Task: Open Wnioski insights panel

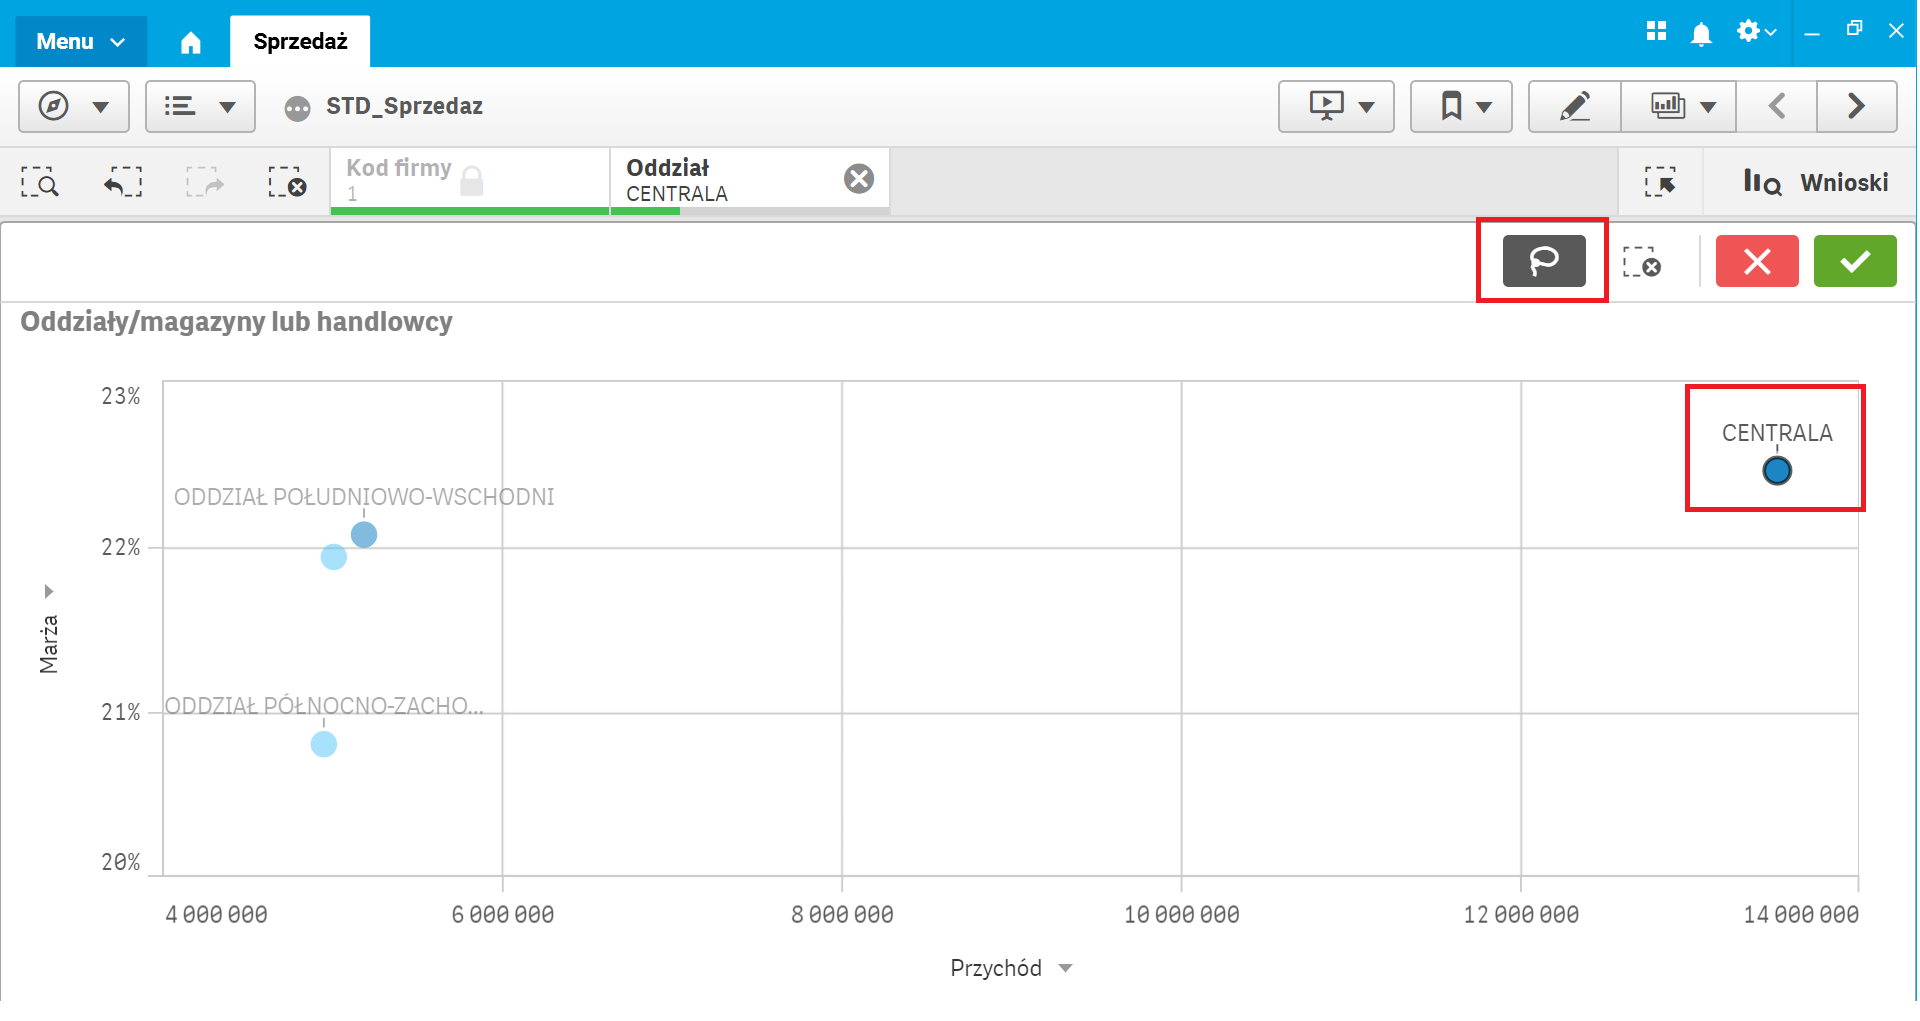Action: tap(1815, 182)
